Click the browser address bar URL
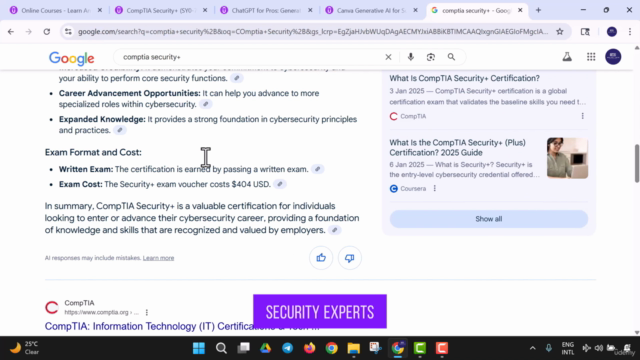The height and width of the screenshot is (360, 640). pyautogui.click(x=313, y=31)
